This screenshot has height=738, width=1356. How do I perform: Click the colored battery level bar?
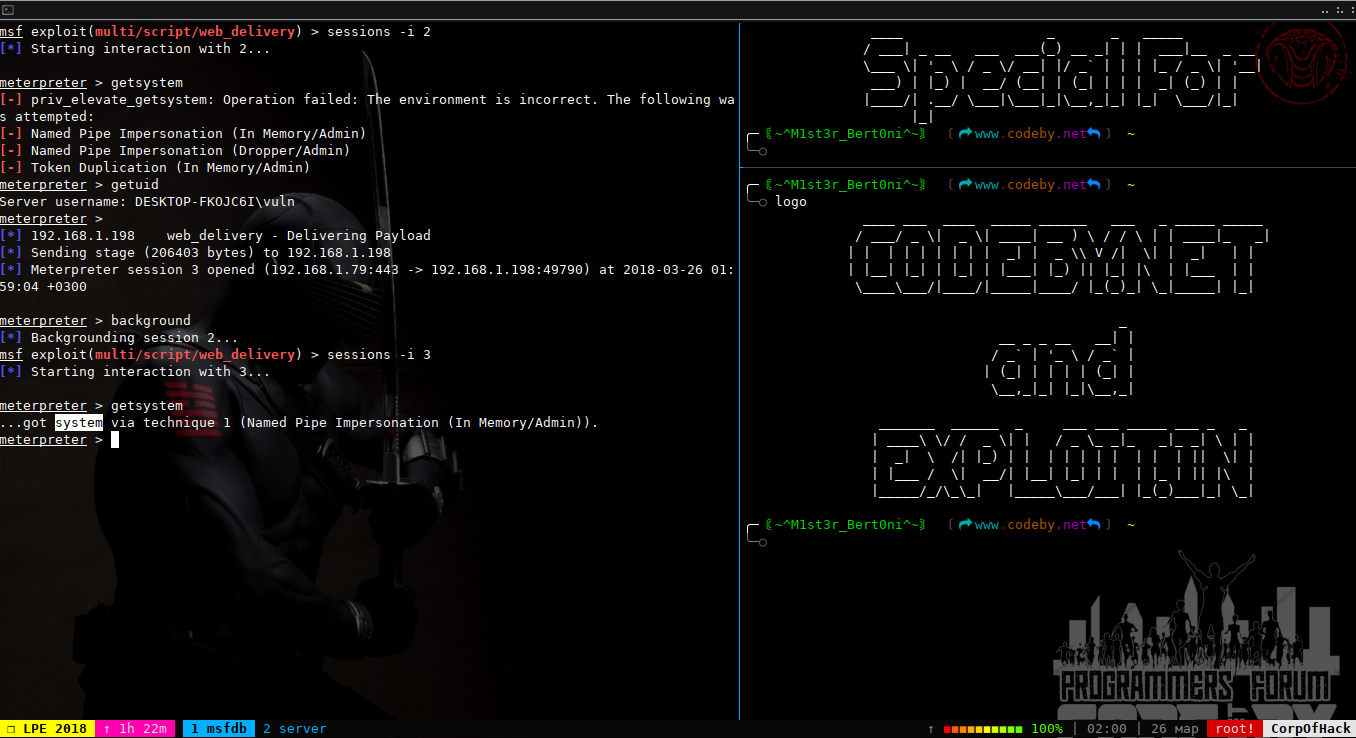click(983, 729)
